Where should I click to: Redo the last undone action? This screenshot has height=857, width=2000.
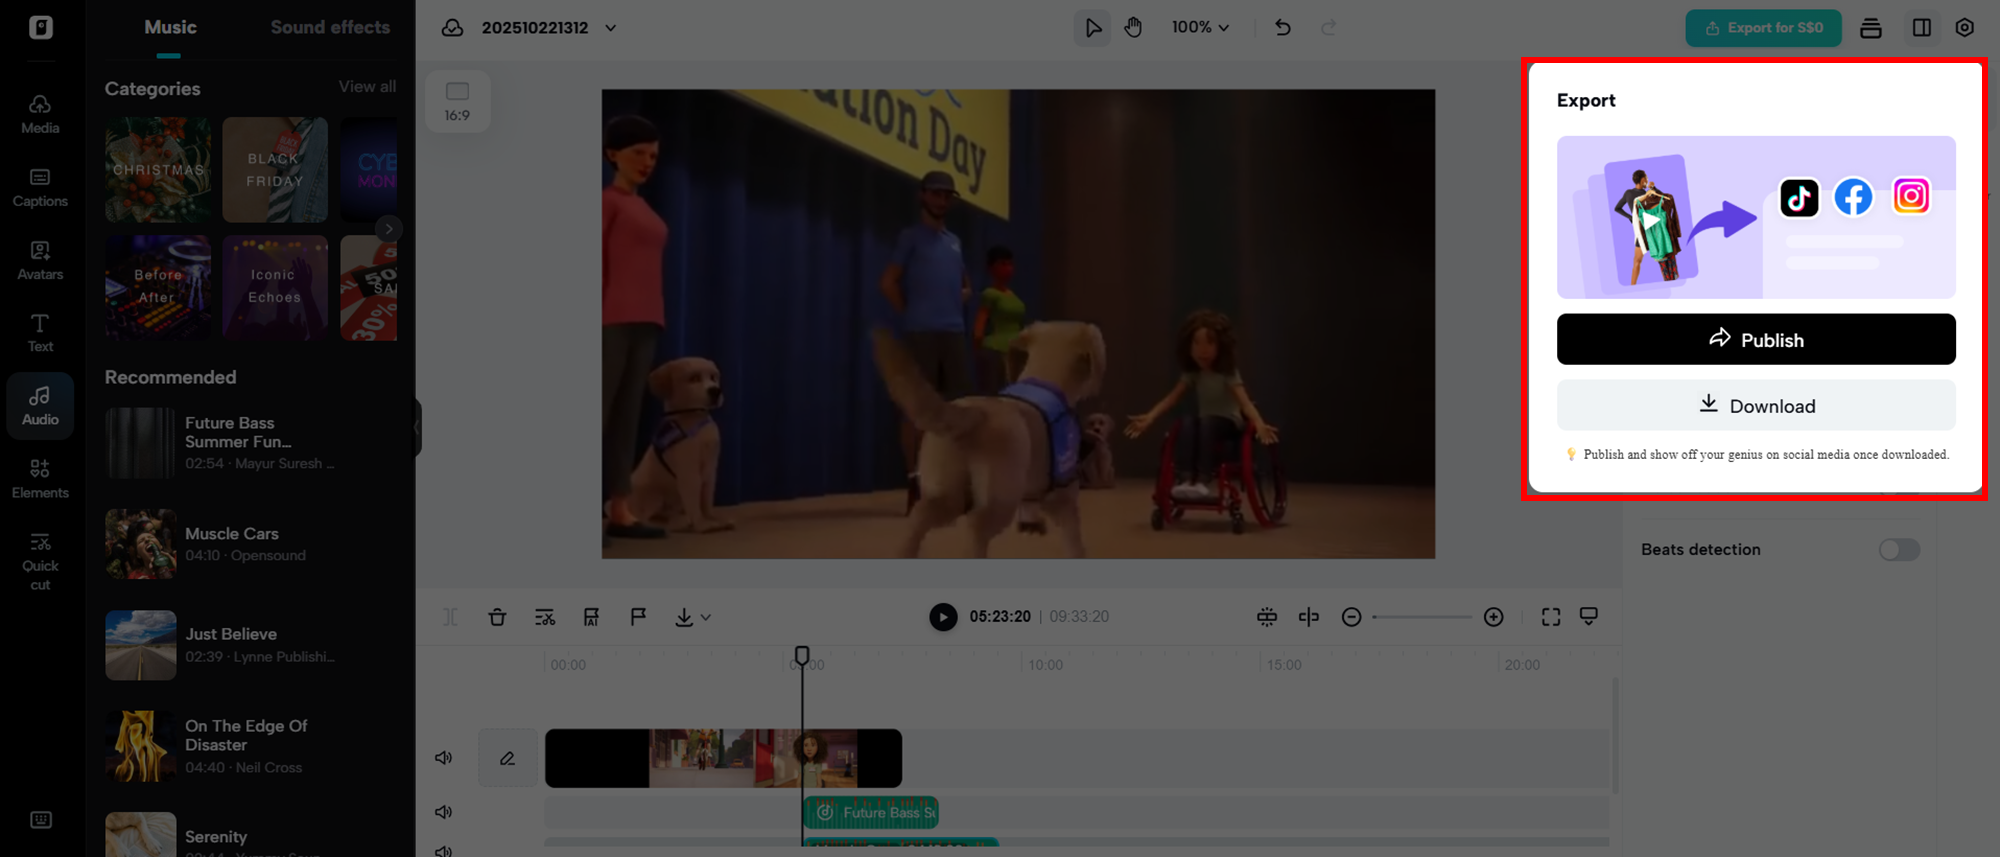tap(1328, 28)
